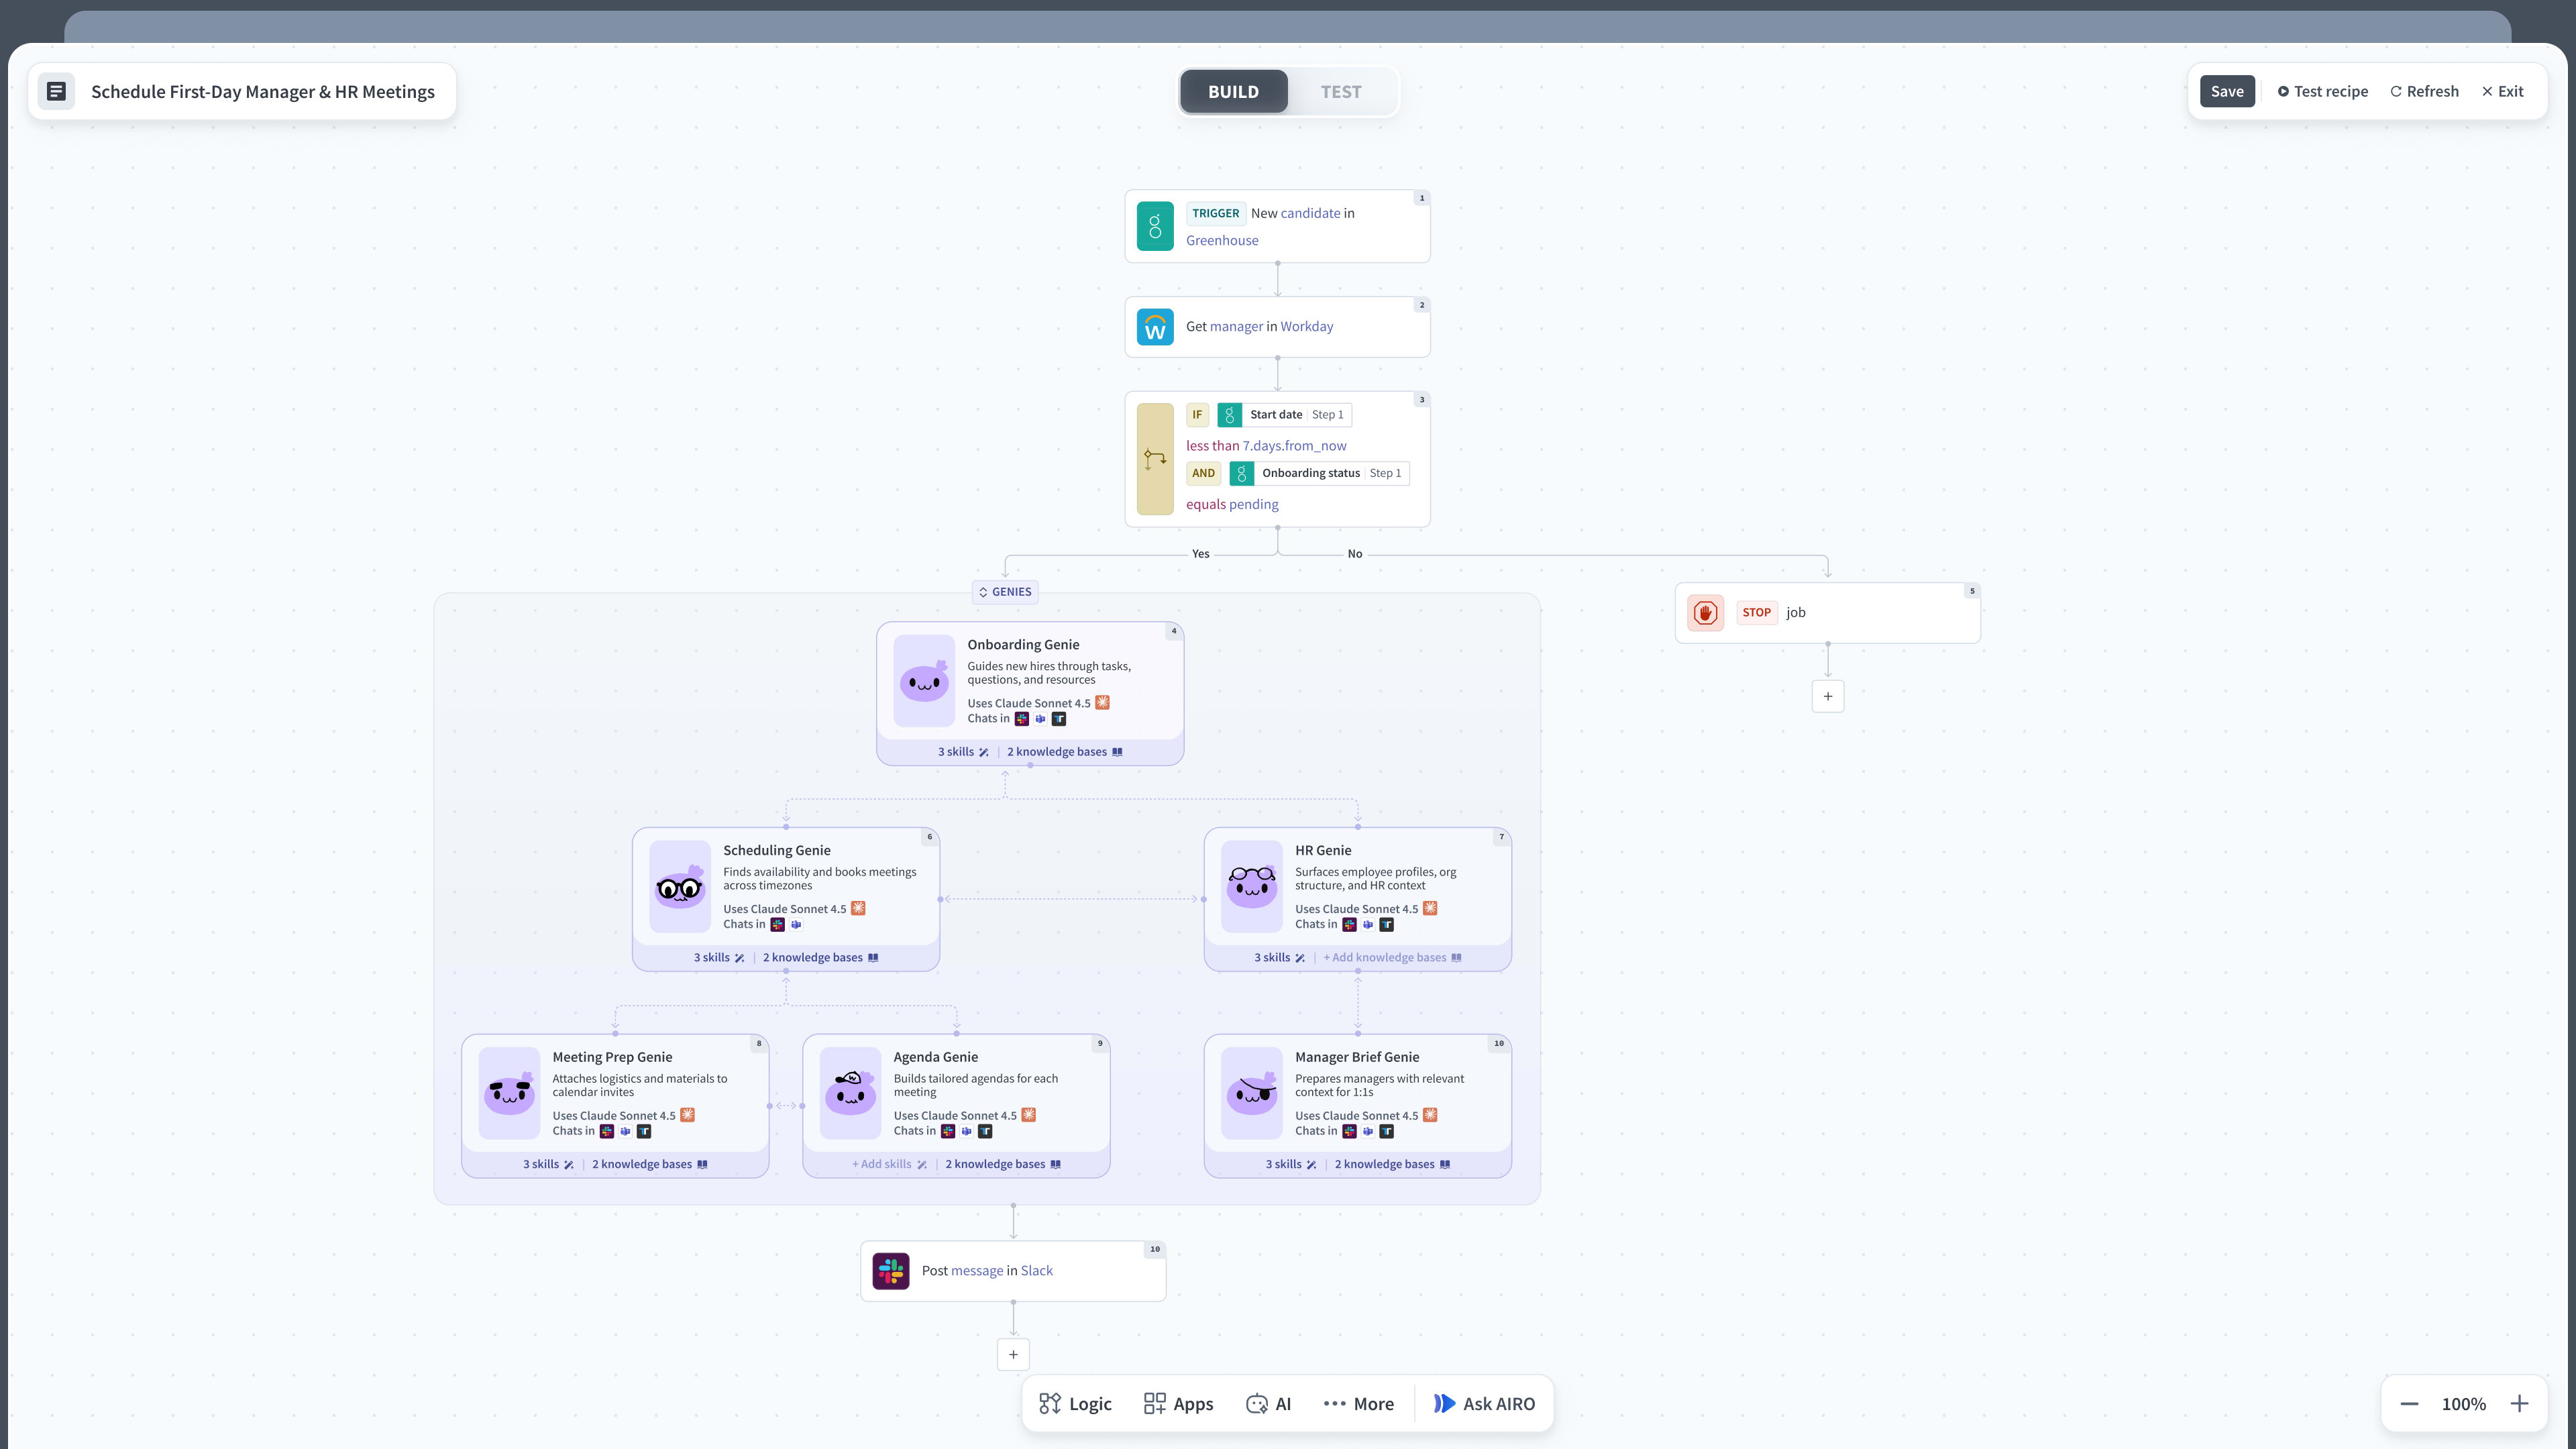Open the Logic menu in bottom toolbar
The width and height of the screenshot is (2576, 1449).
(x=1075, y=1404)
